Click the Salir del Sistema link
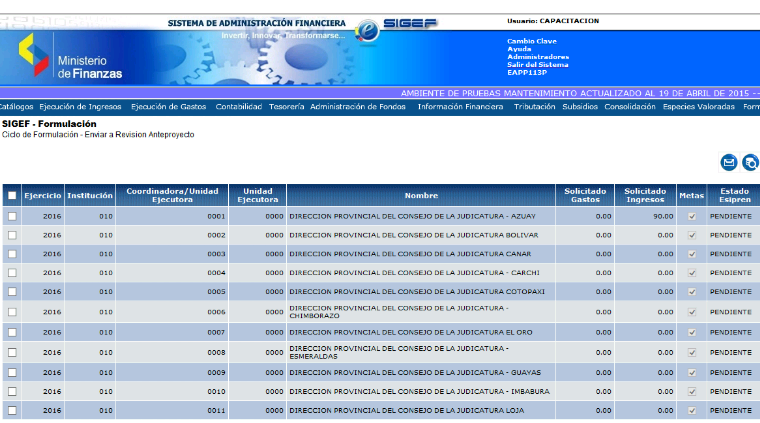The image size is (760, 423). pyautogui.click(x=538, y=64)
